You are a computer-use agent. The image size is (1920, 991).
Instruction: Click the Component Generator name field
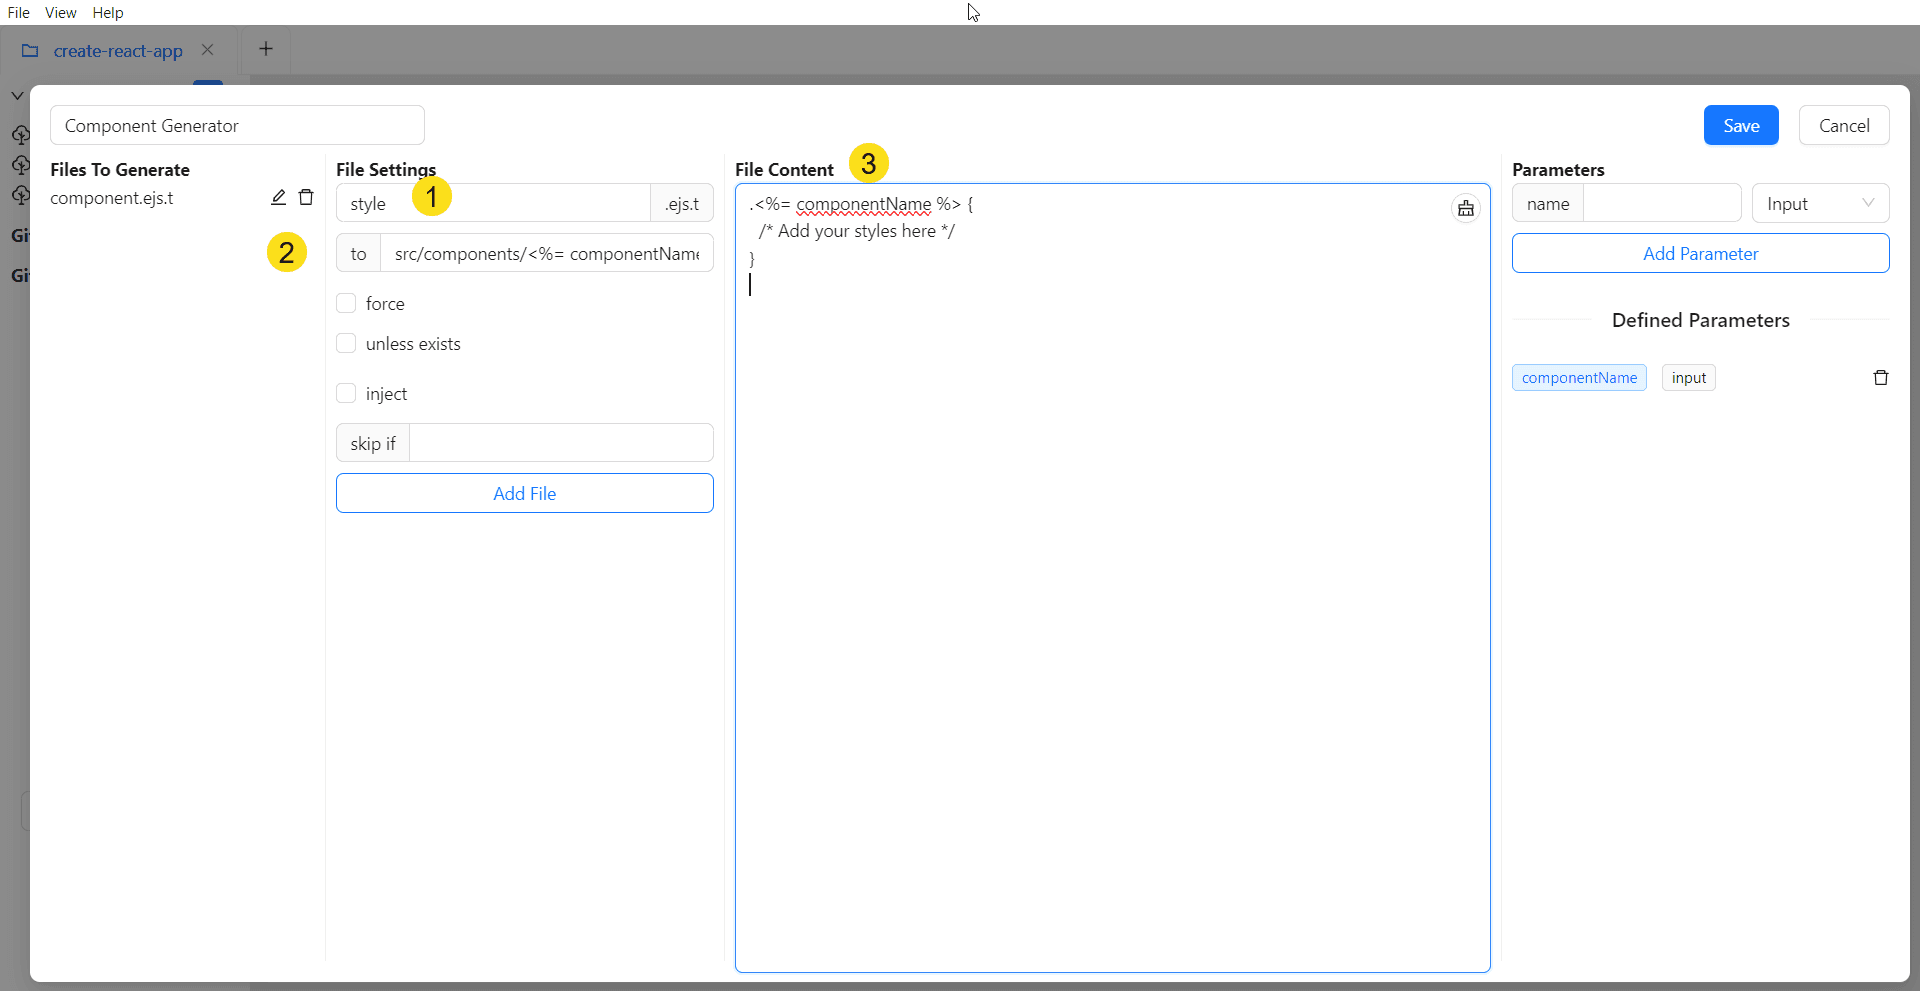click(237, 125)
